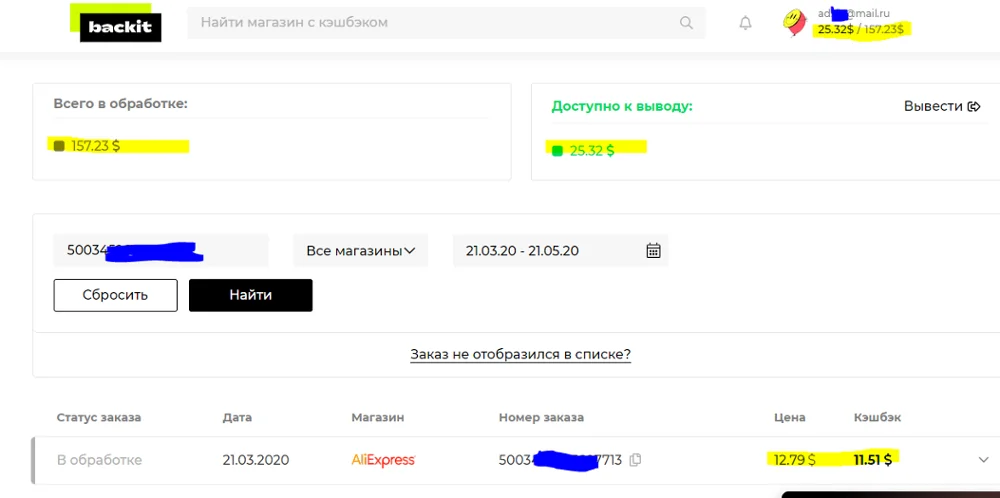Screen dimensions: 1000x498
Task: Click the Доступно к выводу label
Action: (622, 106)
